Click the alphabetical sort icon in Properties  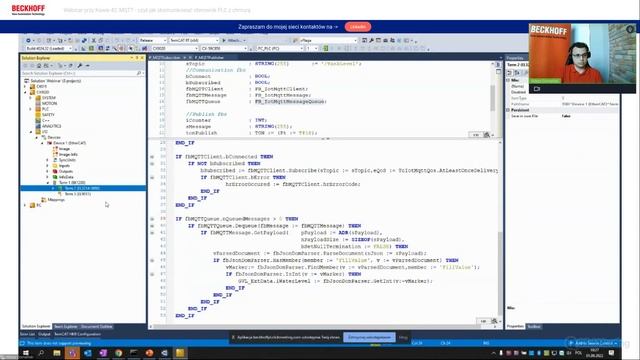(x=517, y=73)
